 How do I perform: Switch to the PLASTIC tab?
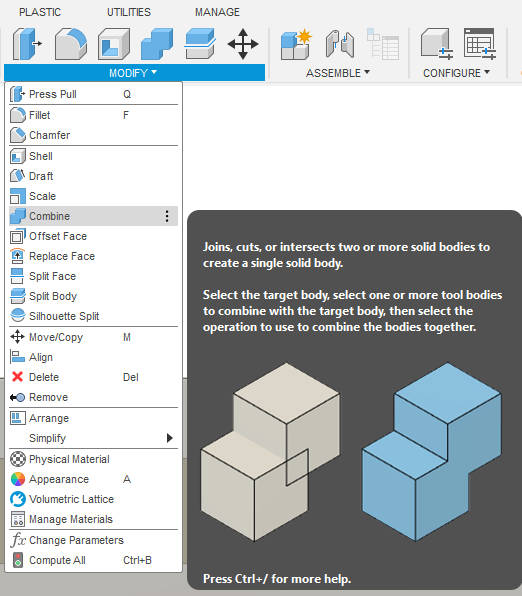point(40,12)
